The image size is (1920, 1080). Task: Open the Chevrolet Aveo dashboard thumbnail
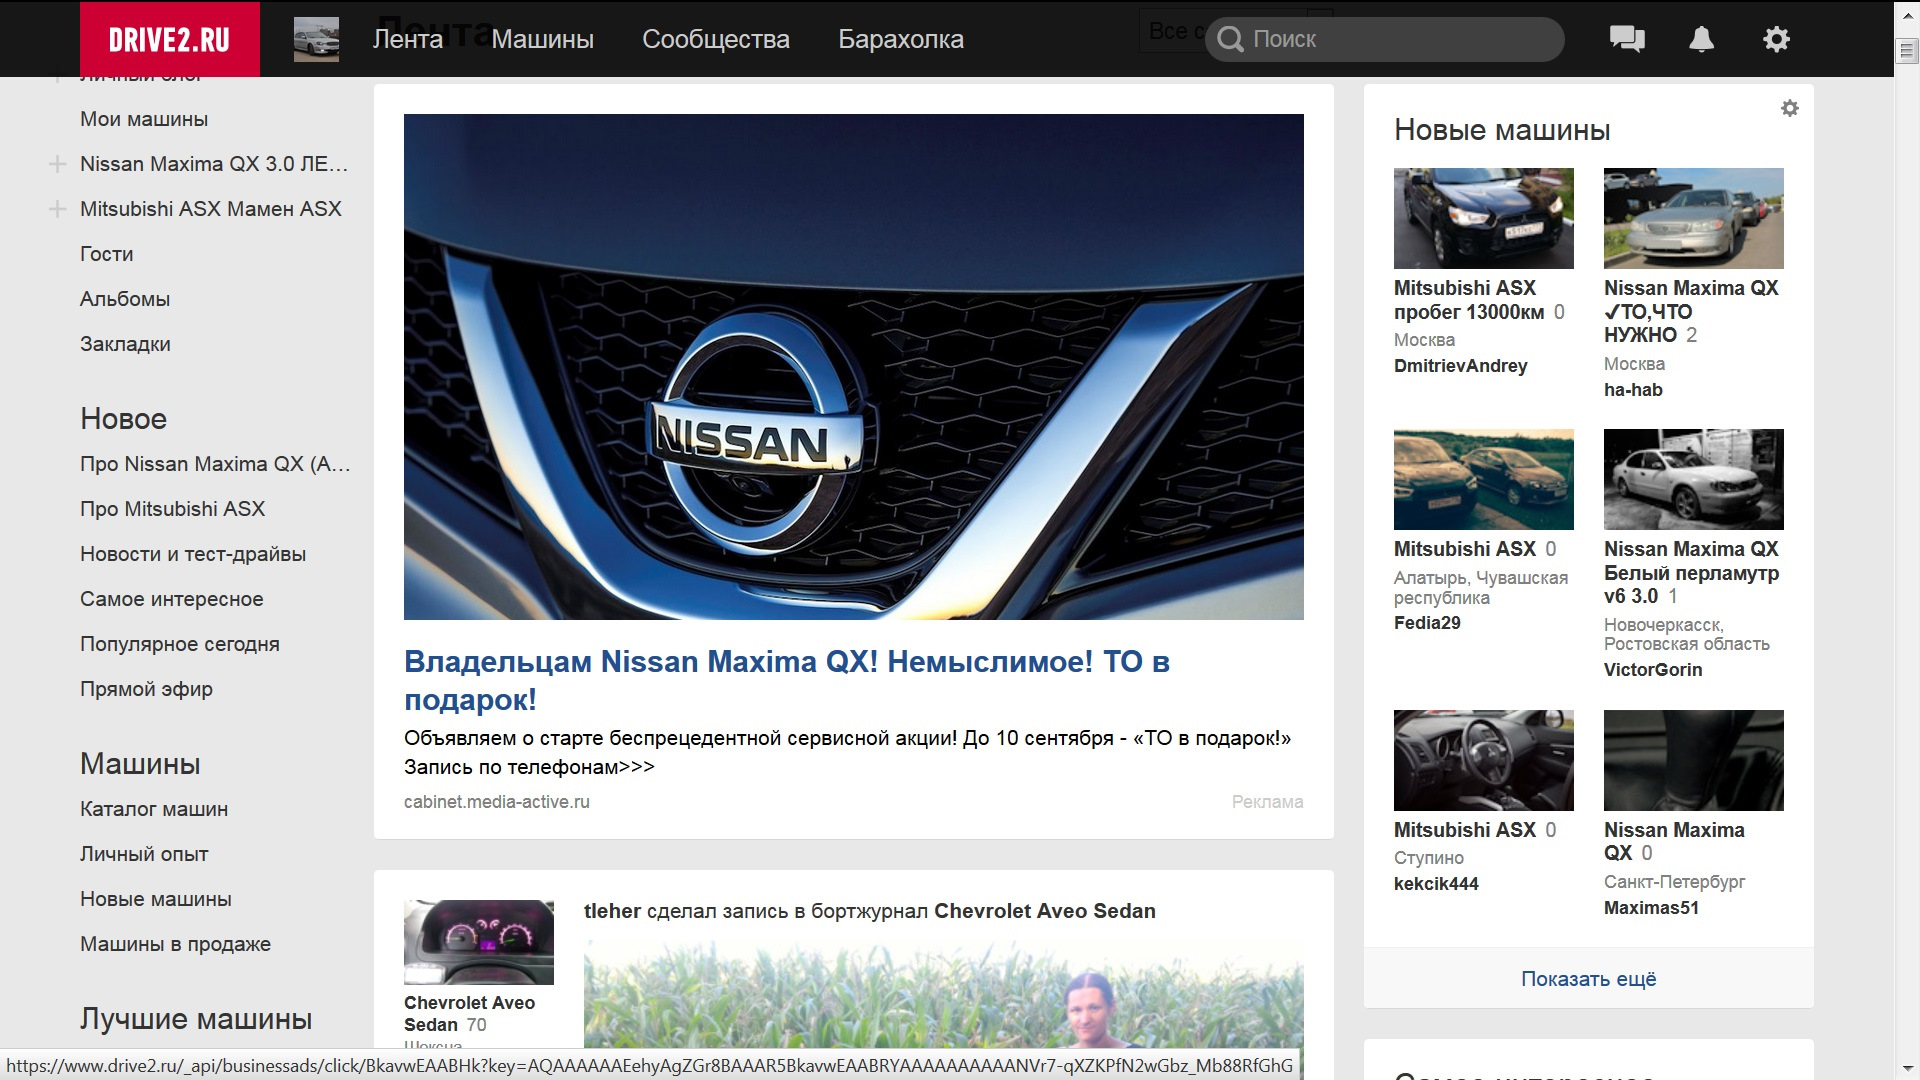479,942
